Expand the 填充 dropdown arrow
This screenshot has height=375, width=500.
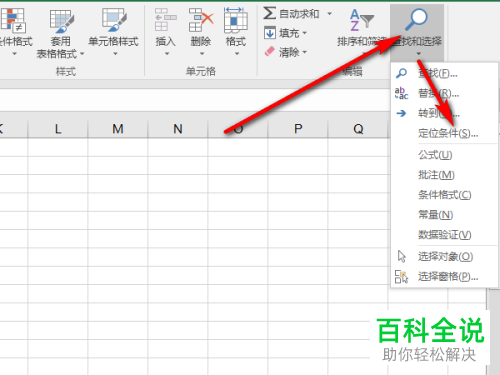(x=304, y=33)
